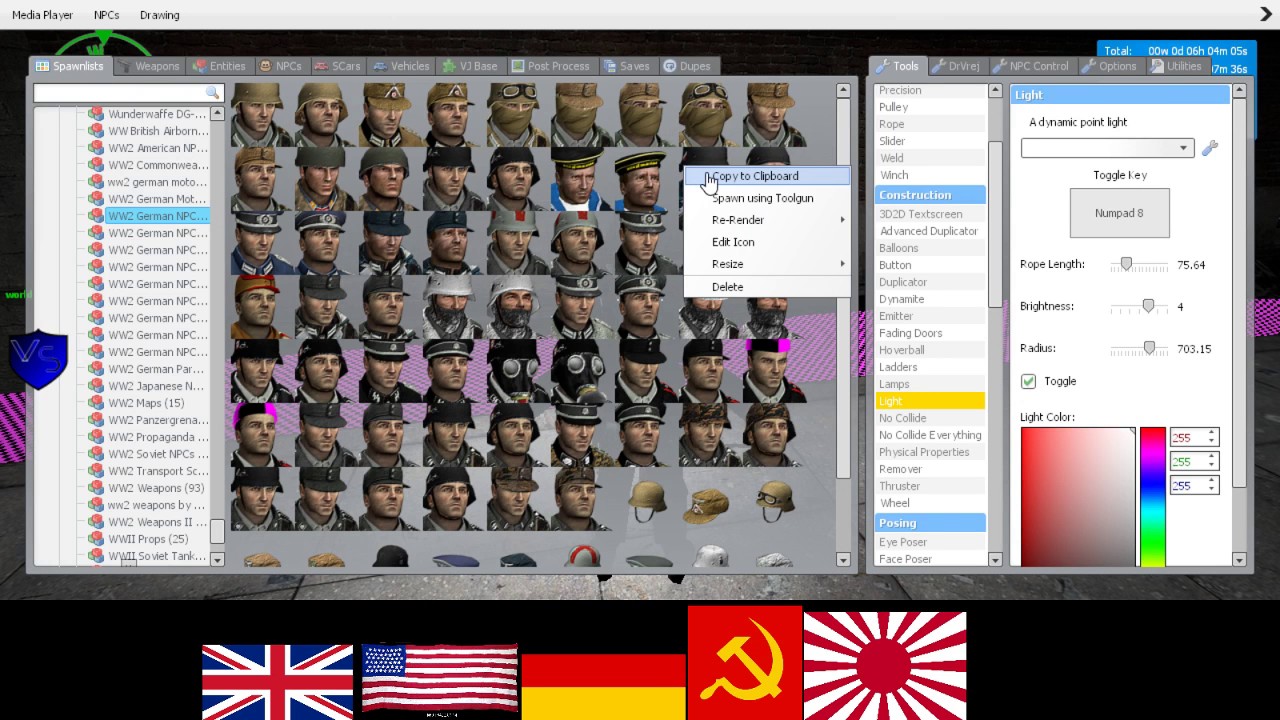The image size is (1280, 720).
Task: Click the magnifier icon in spawnlist search box
Action: tap(212, 92)
